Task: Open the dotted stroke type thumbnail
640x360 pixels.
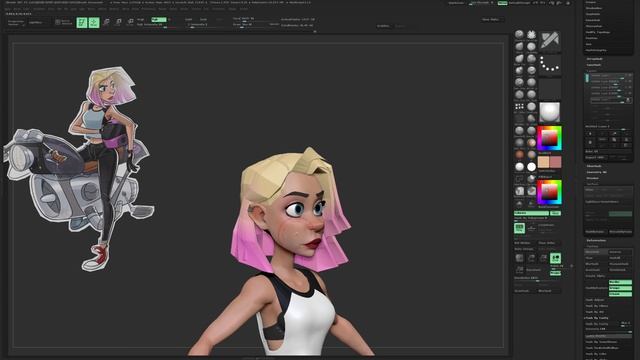Action: [x=550, y=65]
